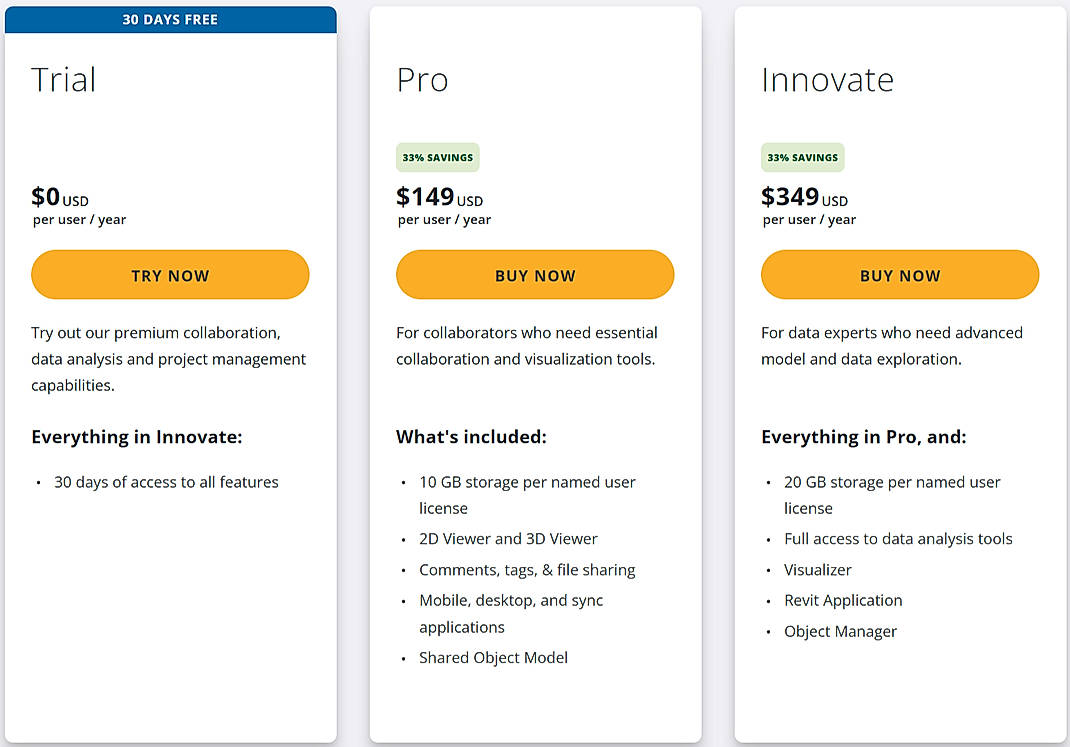Image resolution: width=1070 pixels, height=747 pixels.
Task: Select the 30 DAYS FREE banner
Action: pos(169,18)
